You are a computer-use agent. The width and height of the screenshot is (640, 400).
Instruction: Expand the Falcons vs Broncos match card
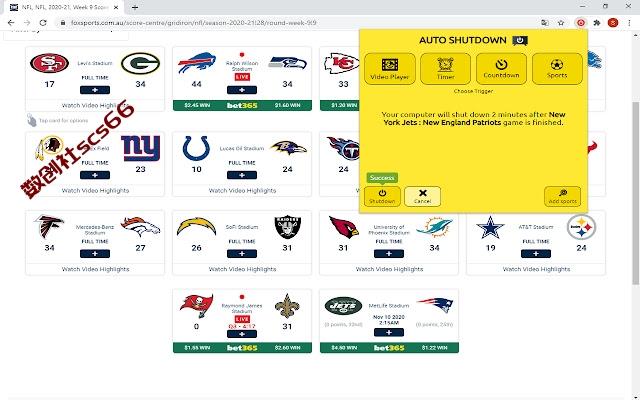[95, 254]
